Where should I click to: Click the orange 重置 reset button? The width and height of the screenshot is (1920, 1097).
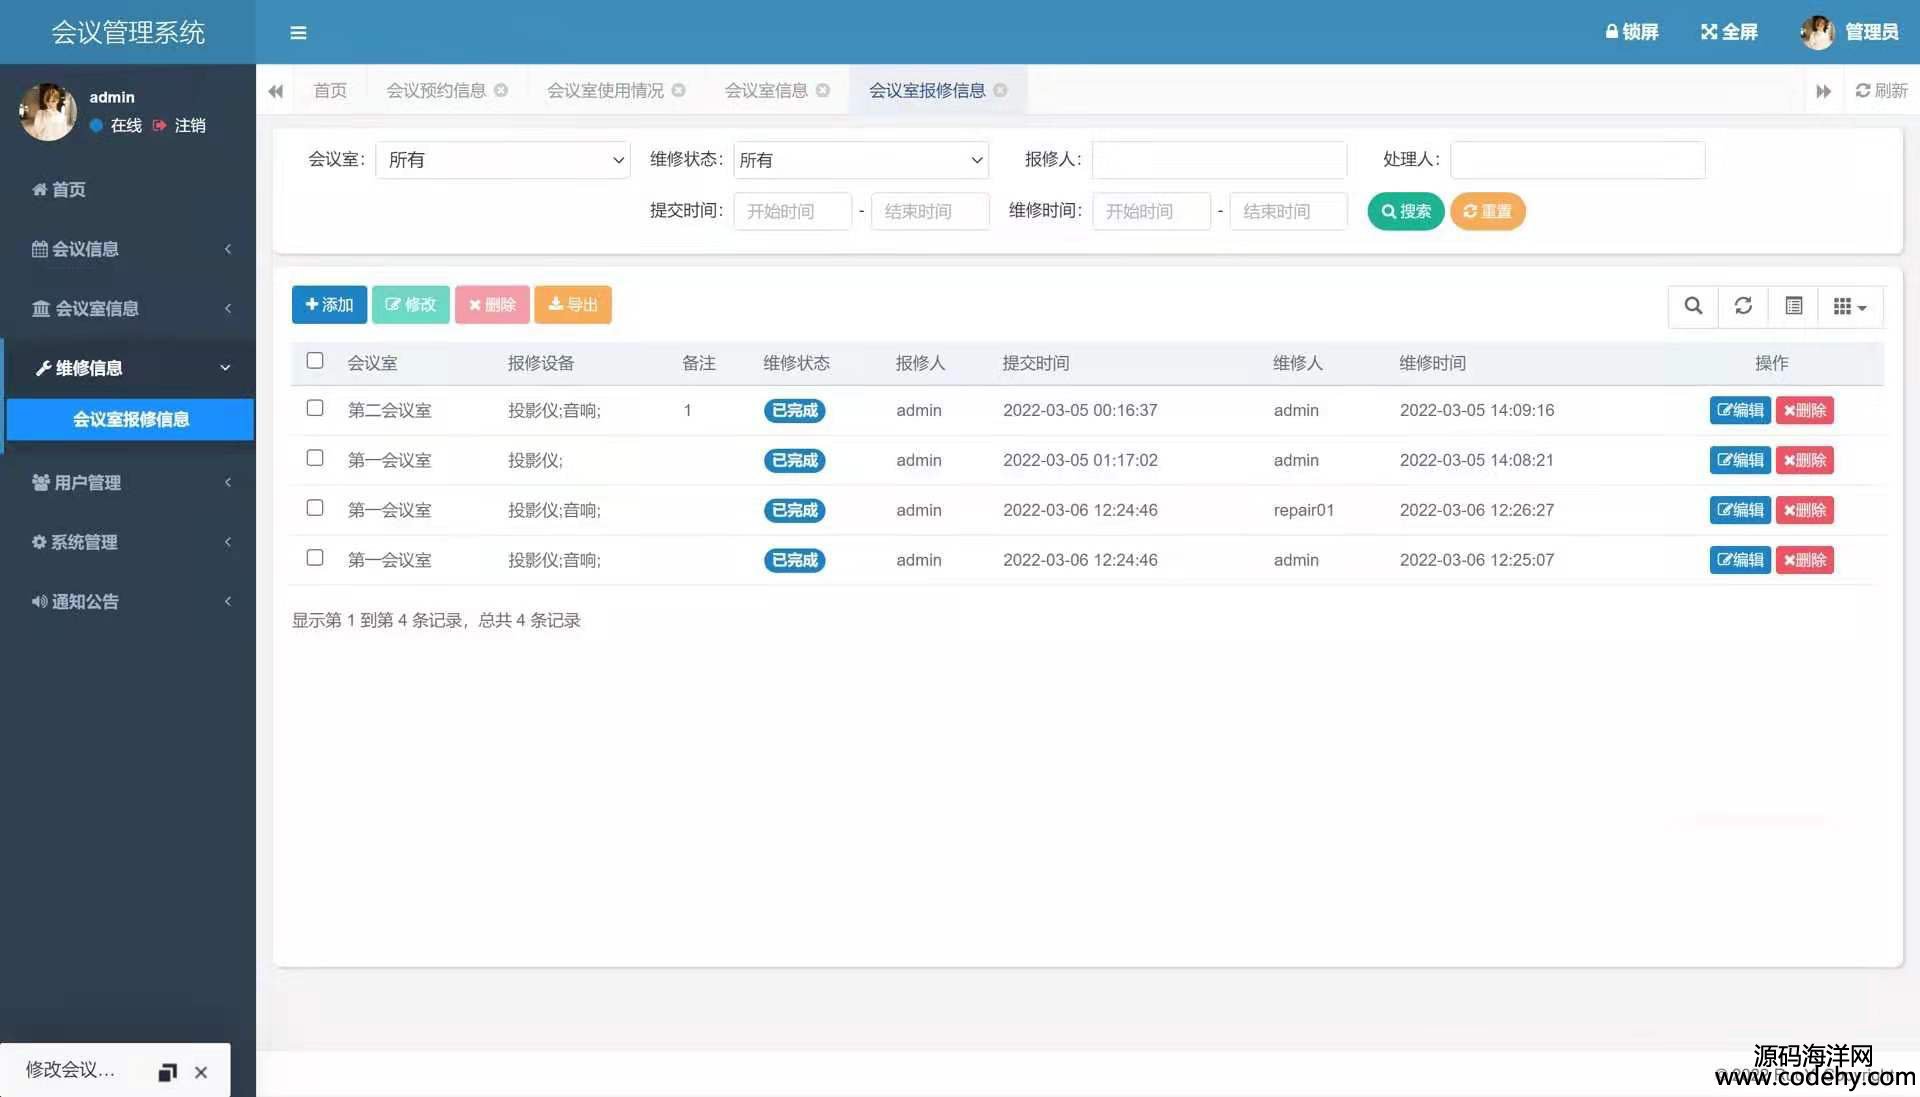coord(1487,211)
